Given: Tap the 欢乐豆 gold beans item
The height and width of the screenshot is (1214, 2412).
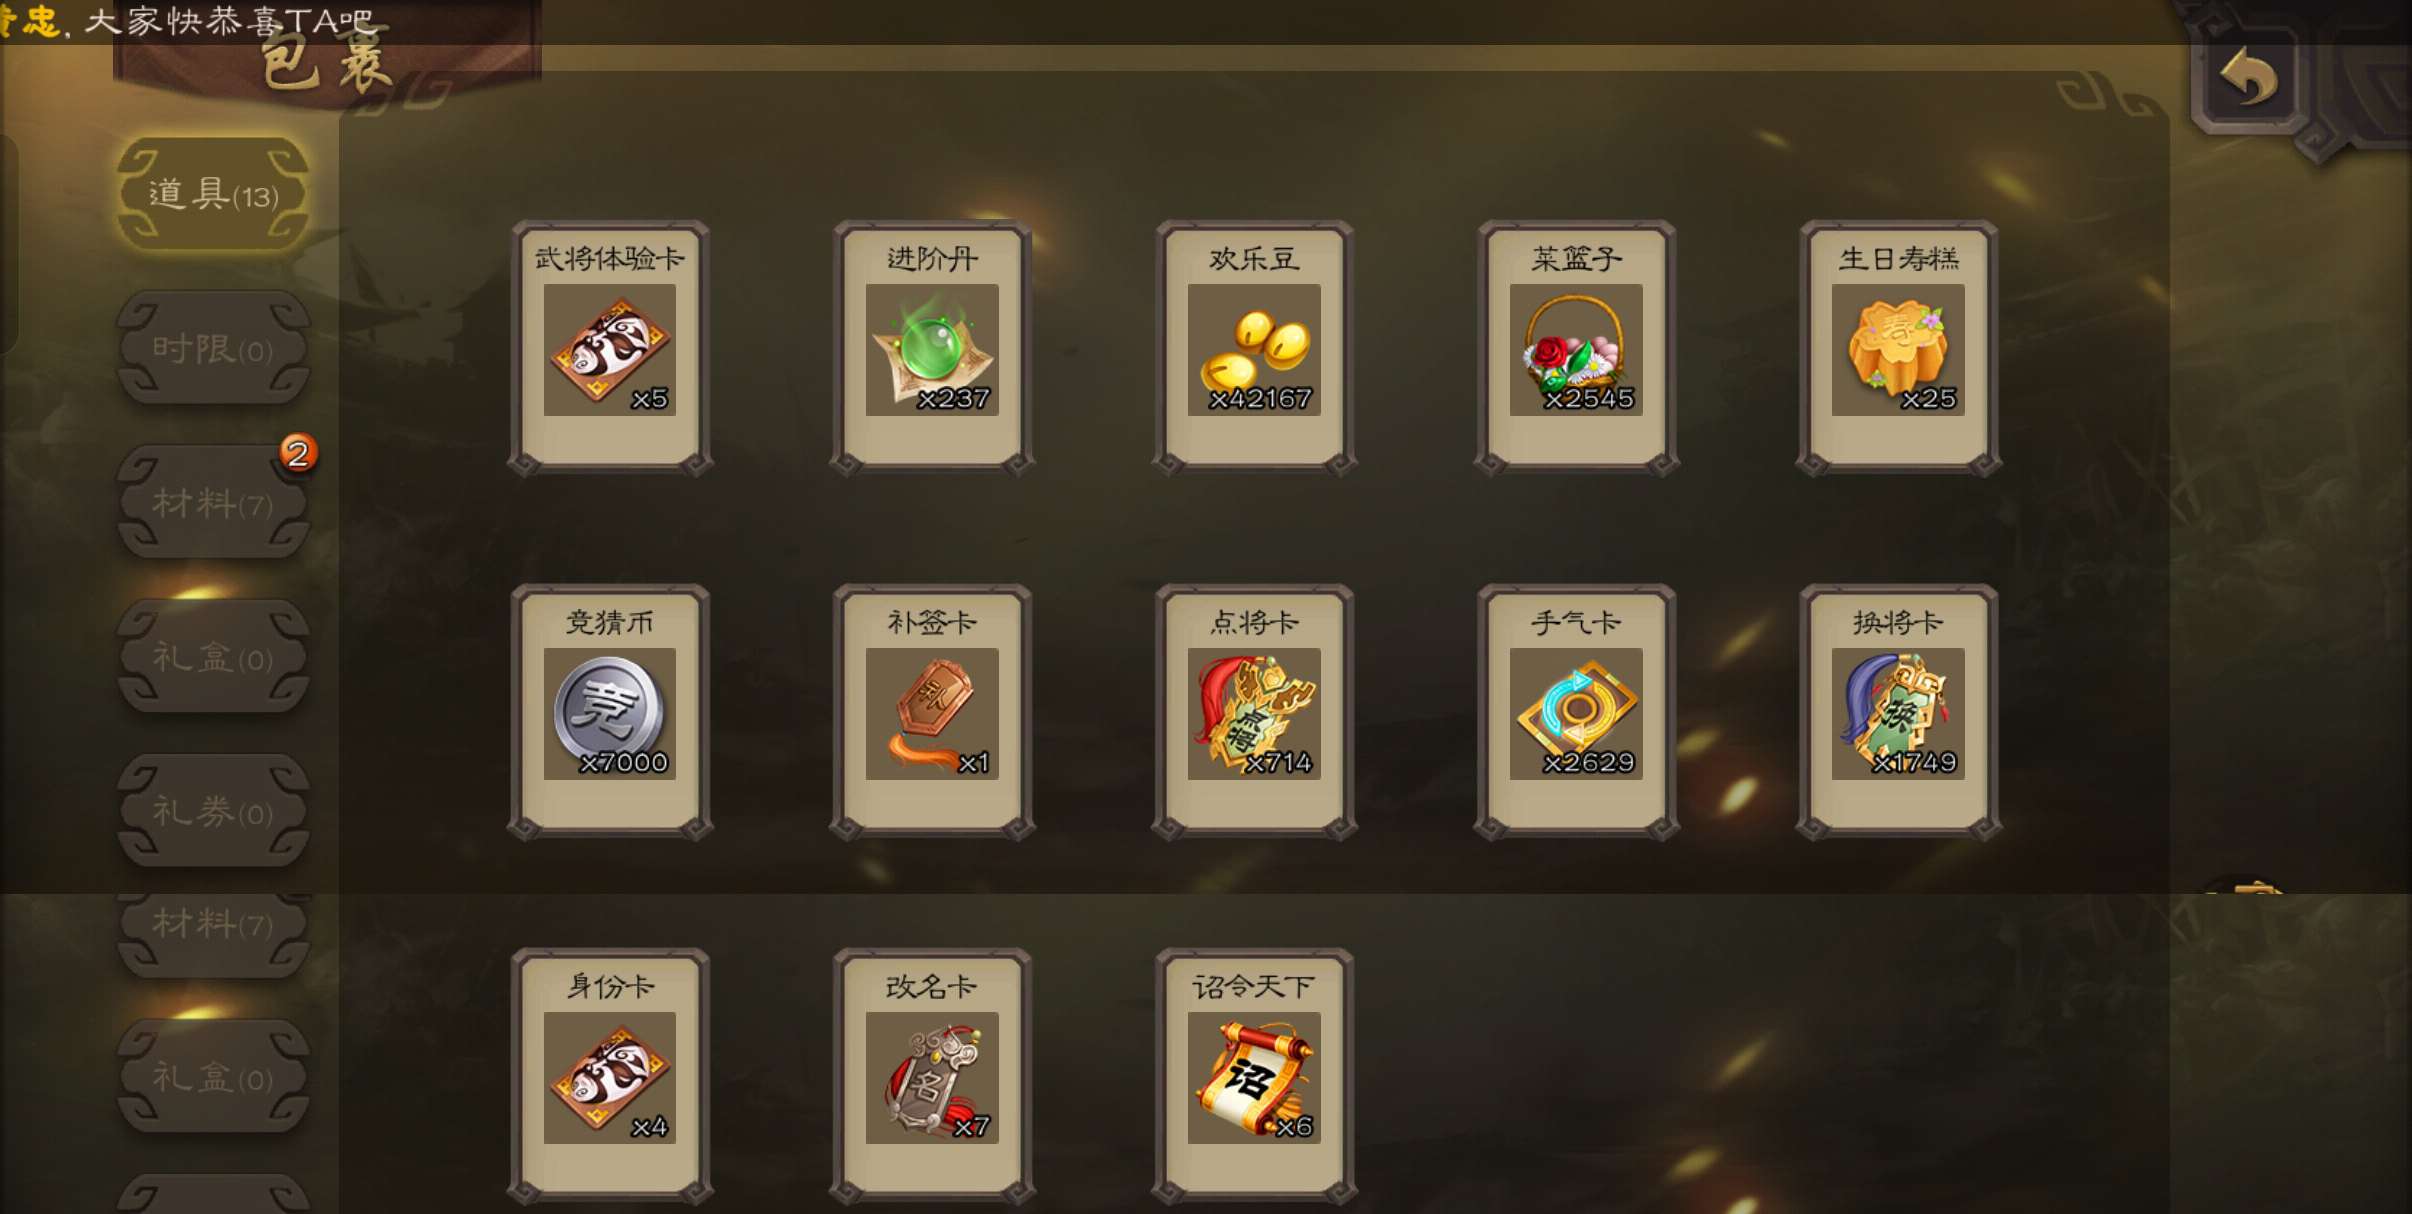Looking at the screenshot, I should (1254, 348).
